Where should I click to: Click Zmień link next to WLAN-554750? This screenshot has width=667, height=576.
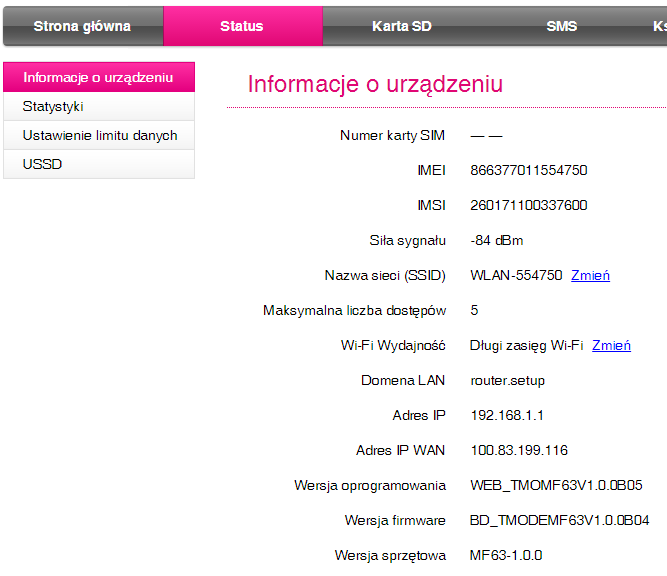(590, 275)
